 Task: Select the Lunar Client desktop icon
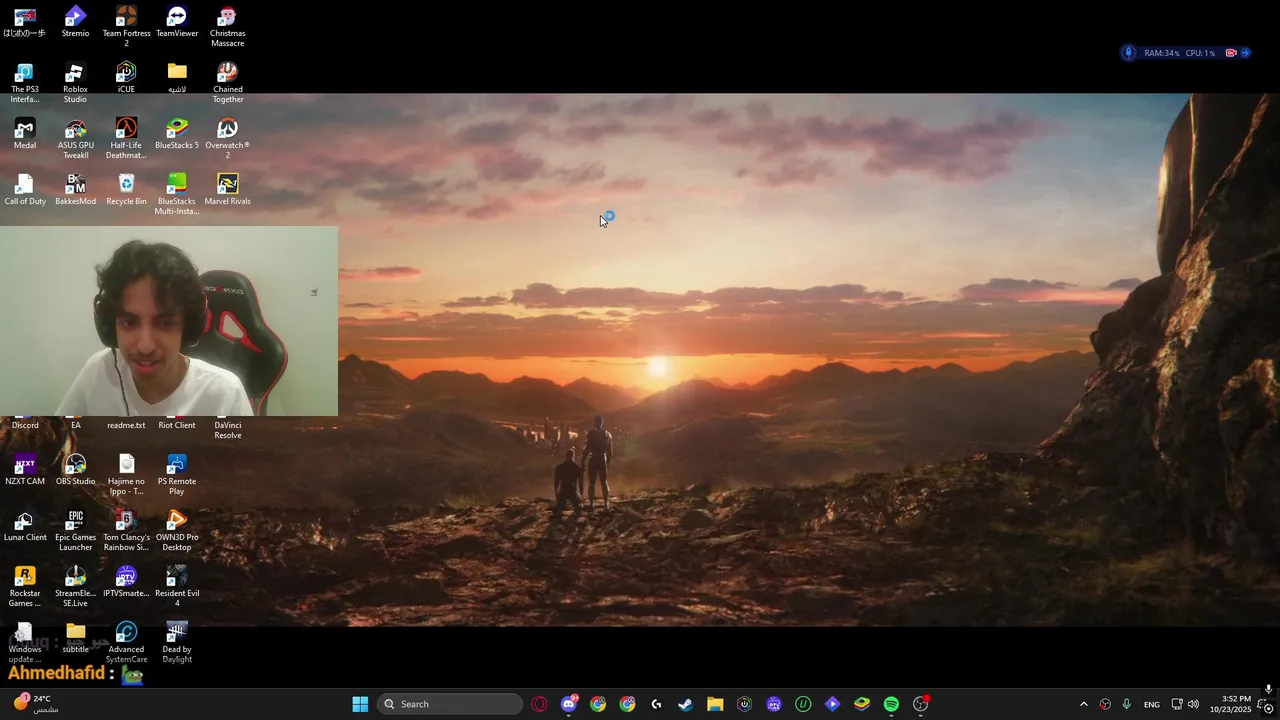pos(25,526)
